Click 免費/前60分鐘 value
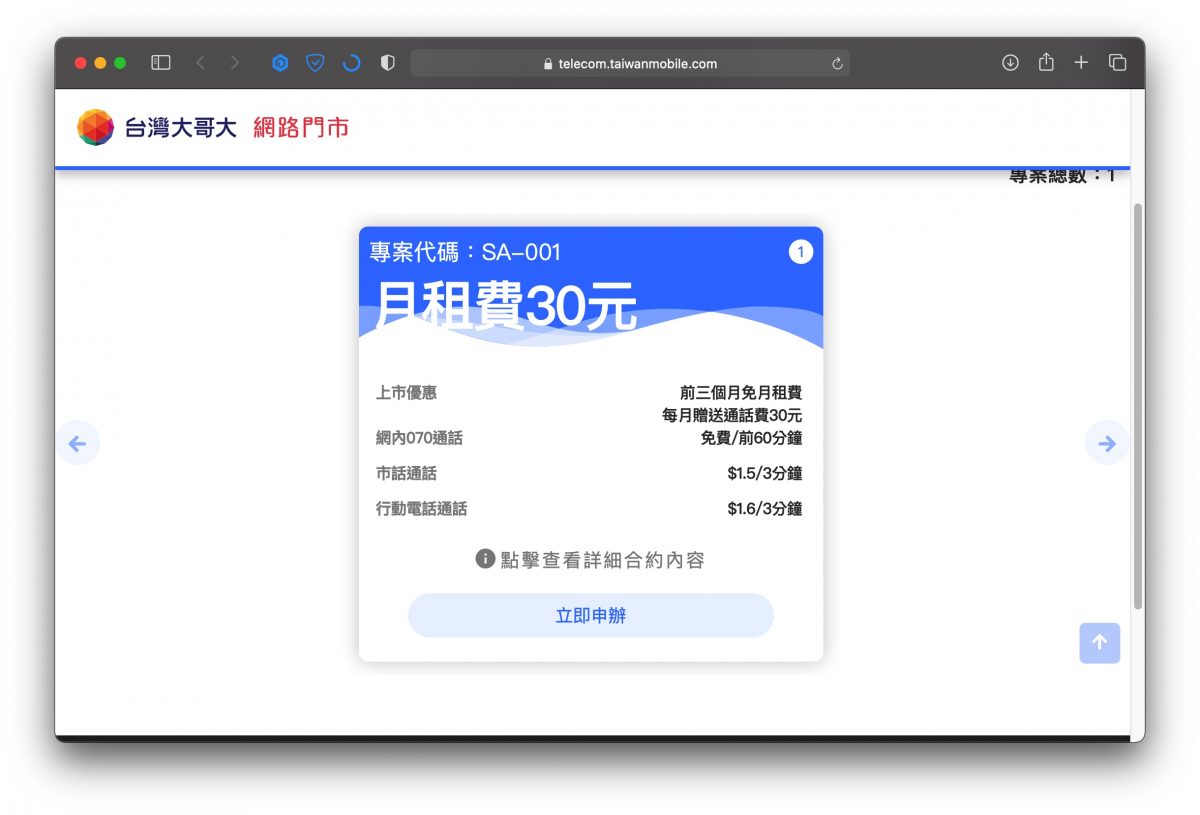The image size is (1200, 815). 752,438
